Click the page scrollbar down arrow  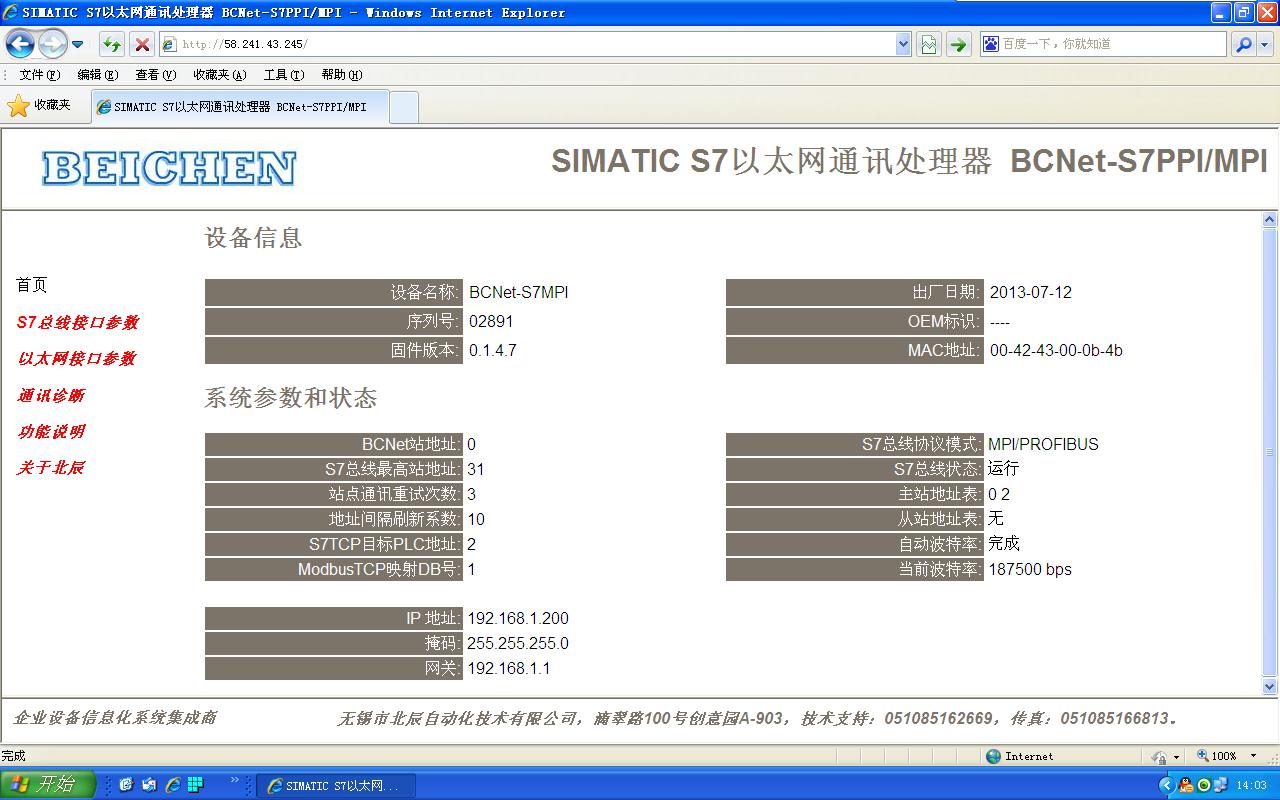pyautogui.click(x=1270, y=687)
